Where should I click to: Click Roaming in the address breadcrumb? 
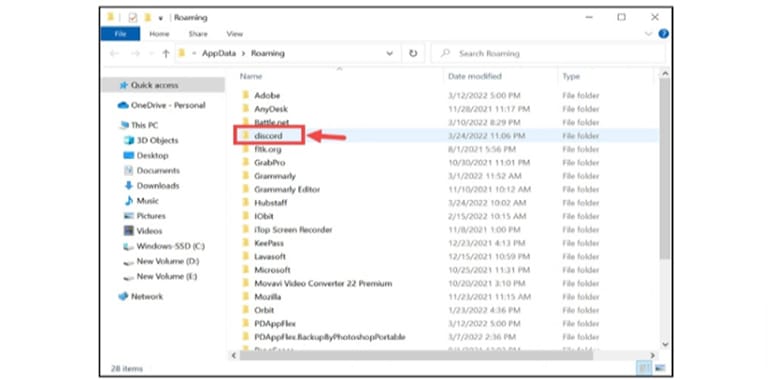[267, 53]
